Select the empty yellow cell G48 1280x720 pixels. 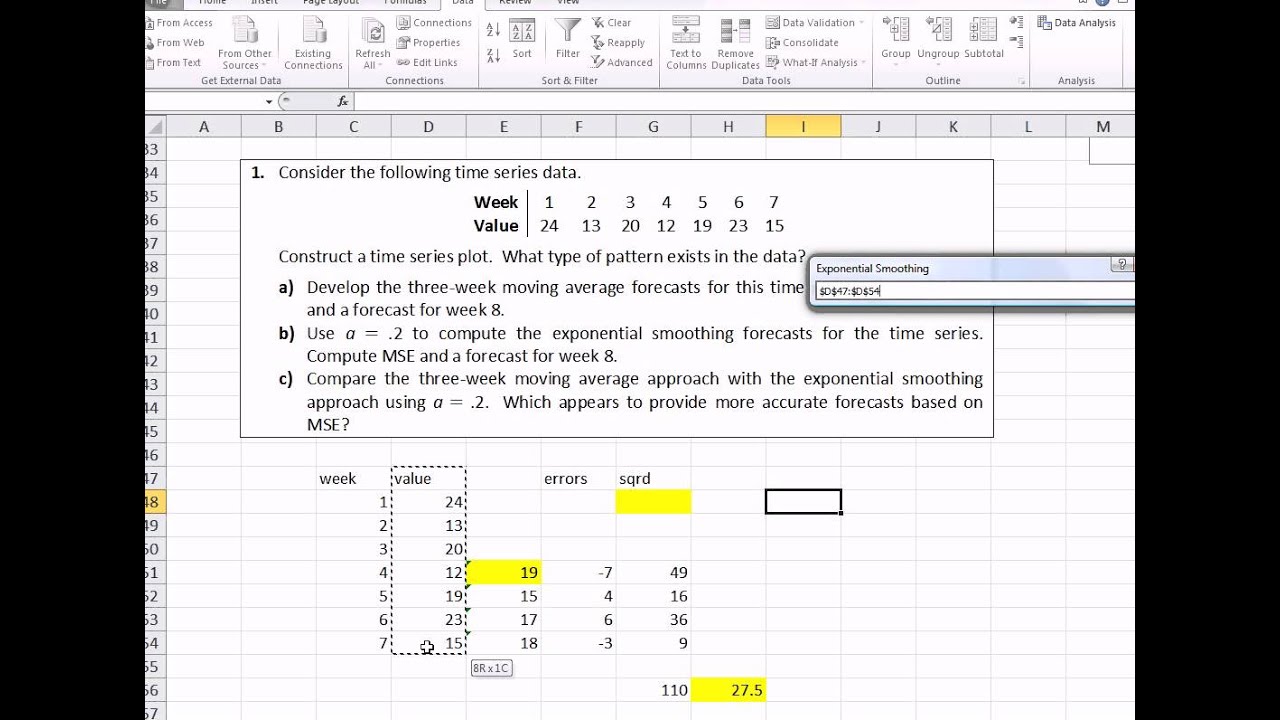653,502
